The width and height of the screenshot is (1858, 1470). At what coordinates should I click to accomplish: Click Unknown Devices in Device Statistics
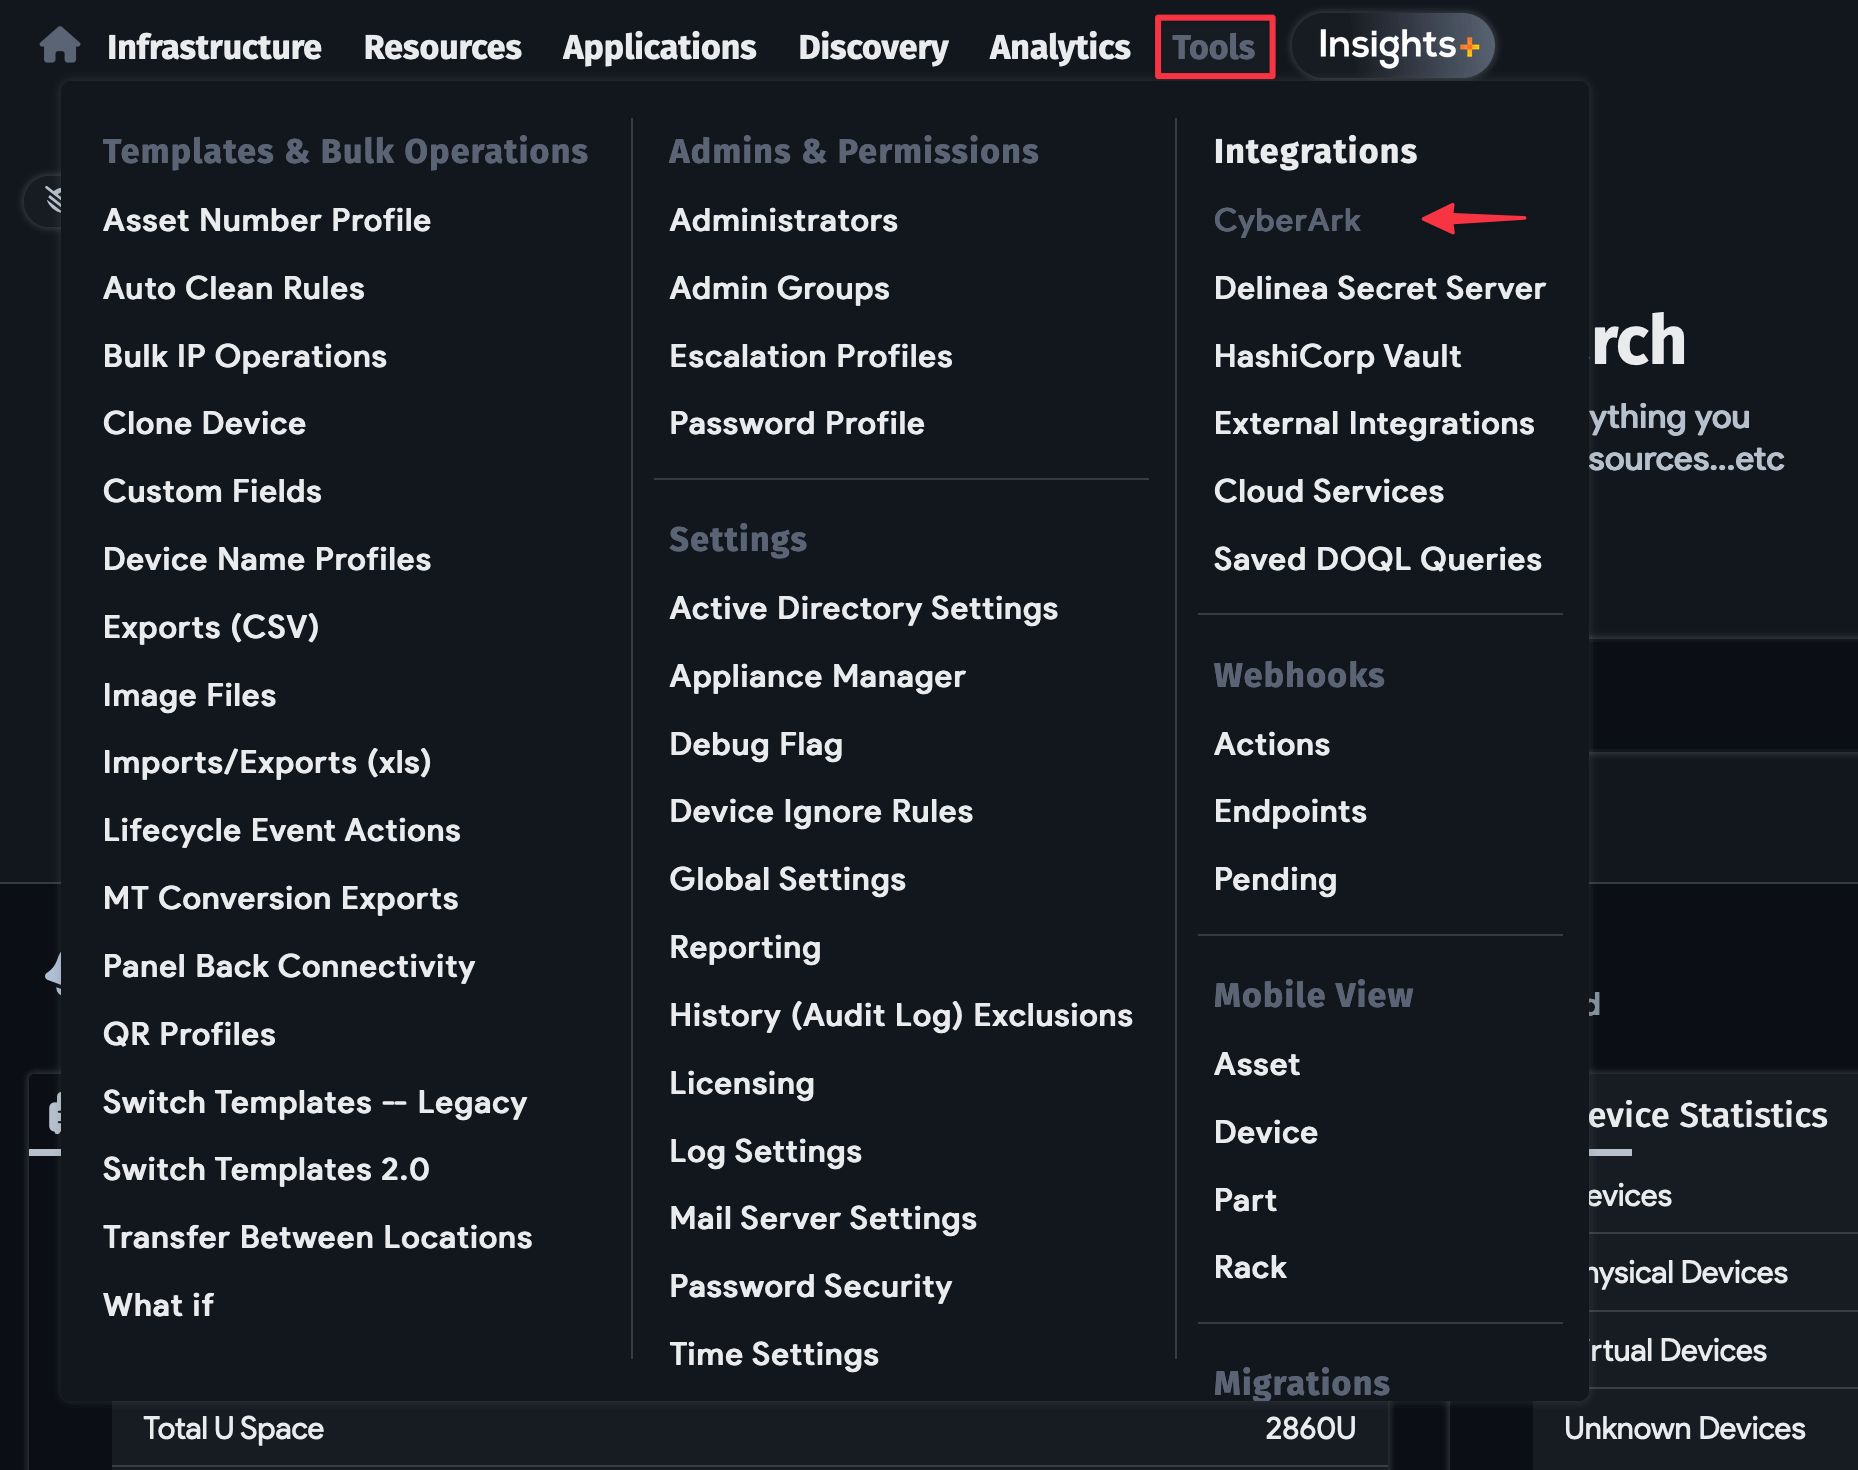coord(1684,1428)
